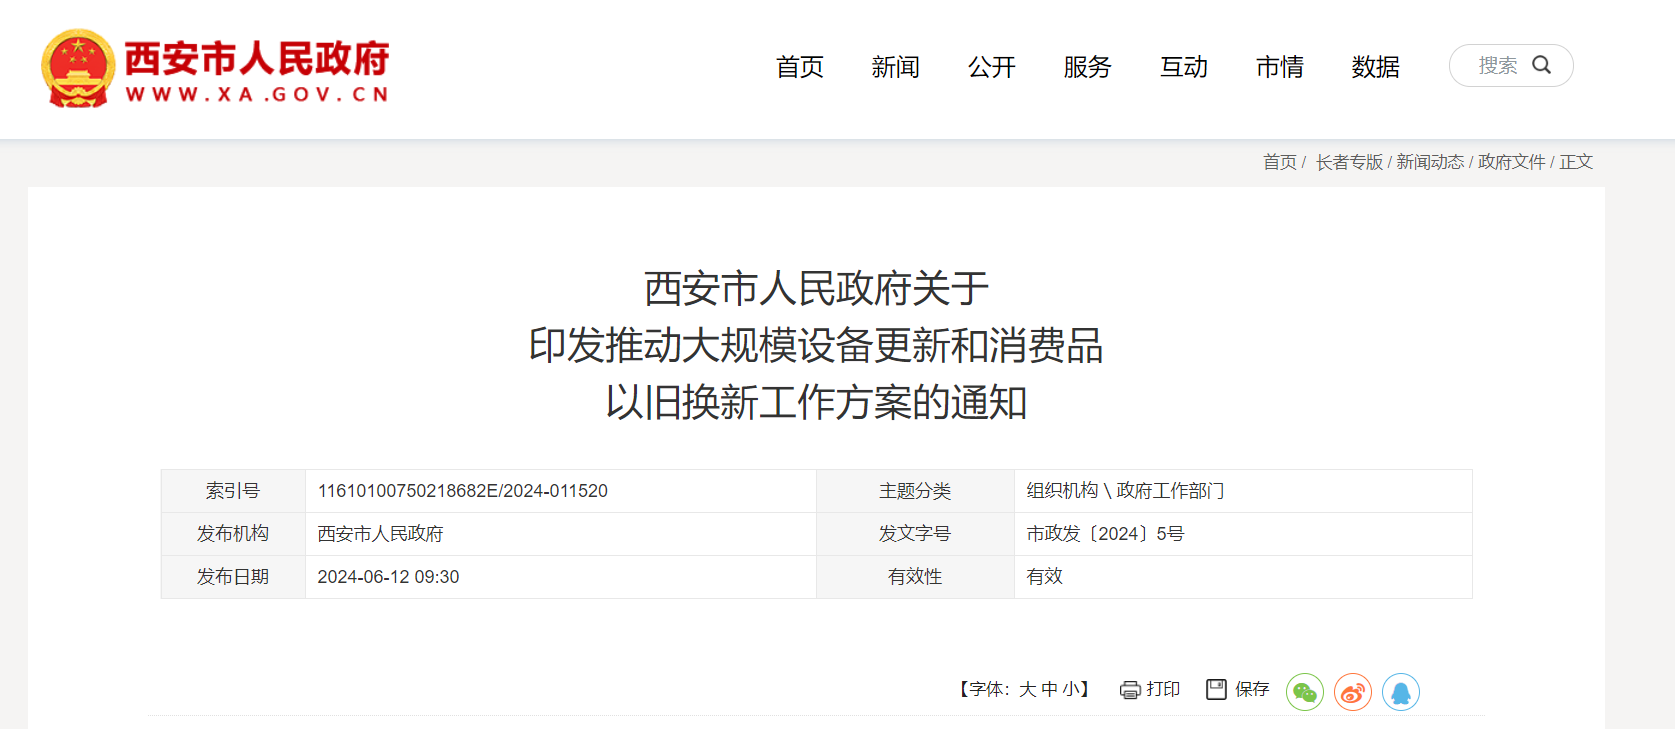The height and width of the screenshot is (729, 1675).
Task: Open 政府文件 breadcrumb link
Action: [1511, 162]
